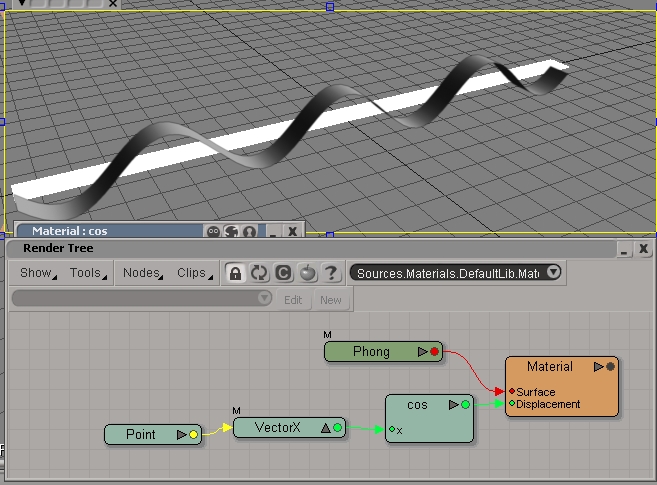Click the Point node yellow output port
Viewport: 657px width, 485px height.
193,435
